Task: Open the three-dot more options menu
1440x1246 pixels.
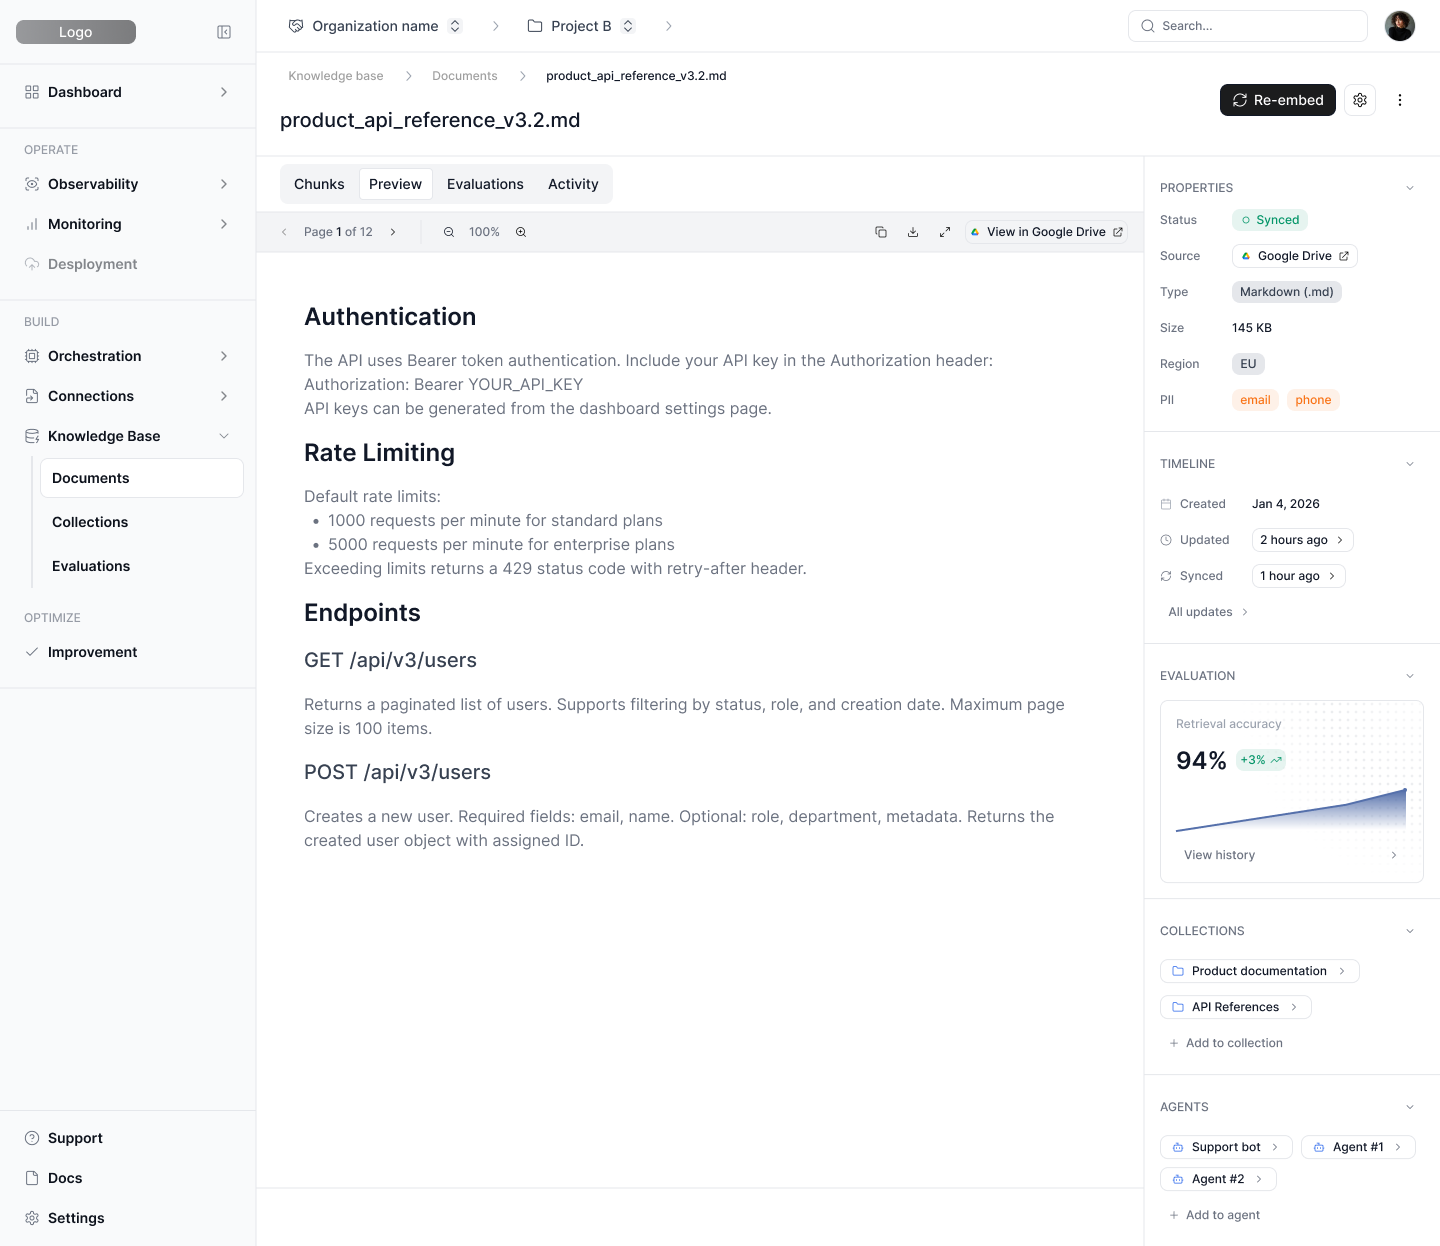Action: point(1400,100)
